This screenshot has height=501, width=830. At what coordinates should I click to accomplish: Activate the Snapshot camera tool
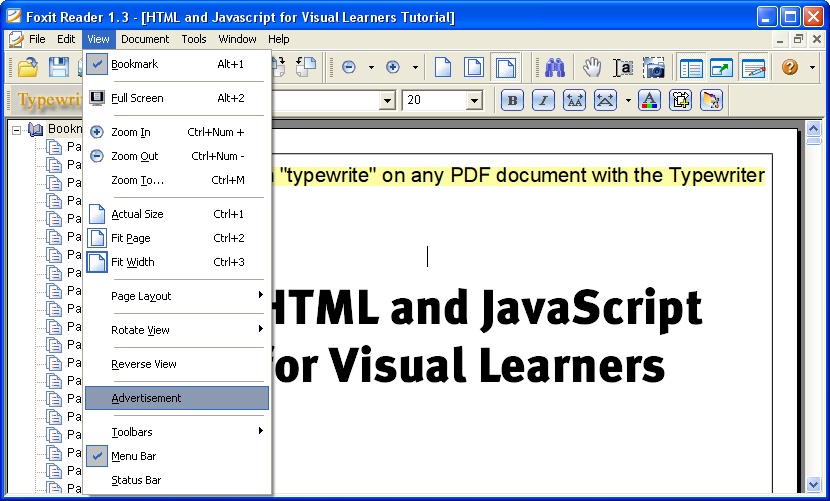[654, 68]
